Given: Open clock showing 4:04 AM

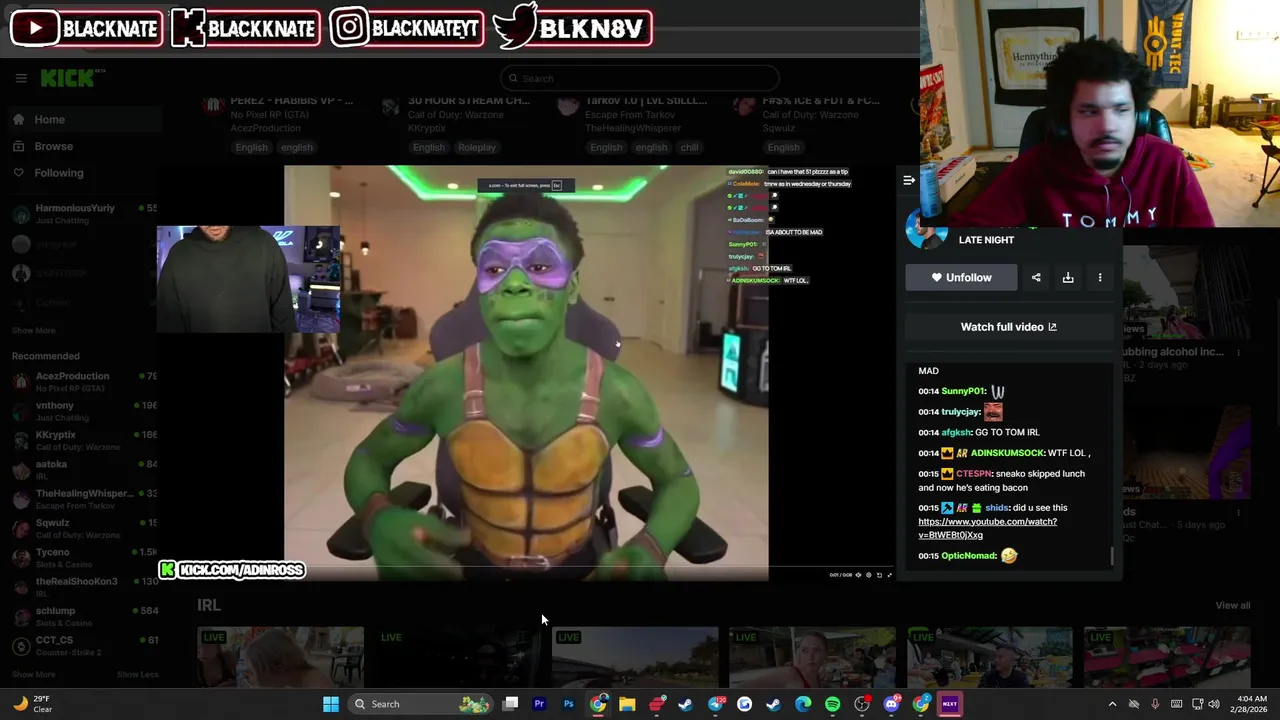Looking at the screenshot, I should [1250, 704].
